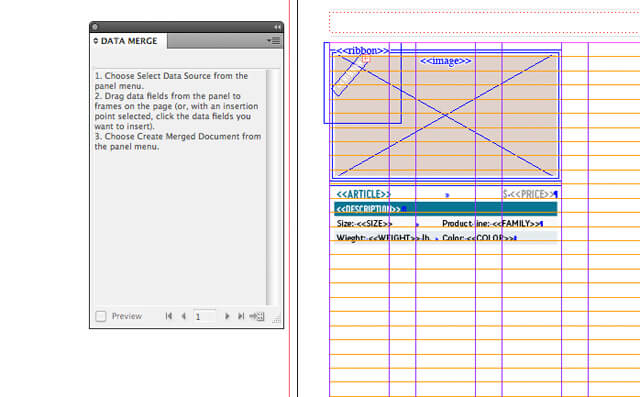Click the teal <<DESCRIPTION>> bar
The height and width of the screenshot is (397, 640).
(445, 208)
